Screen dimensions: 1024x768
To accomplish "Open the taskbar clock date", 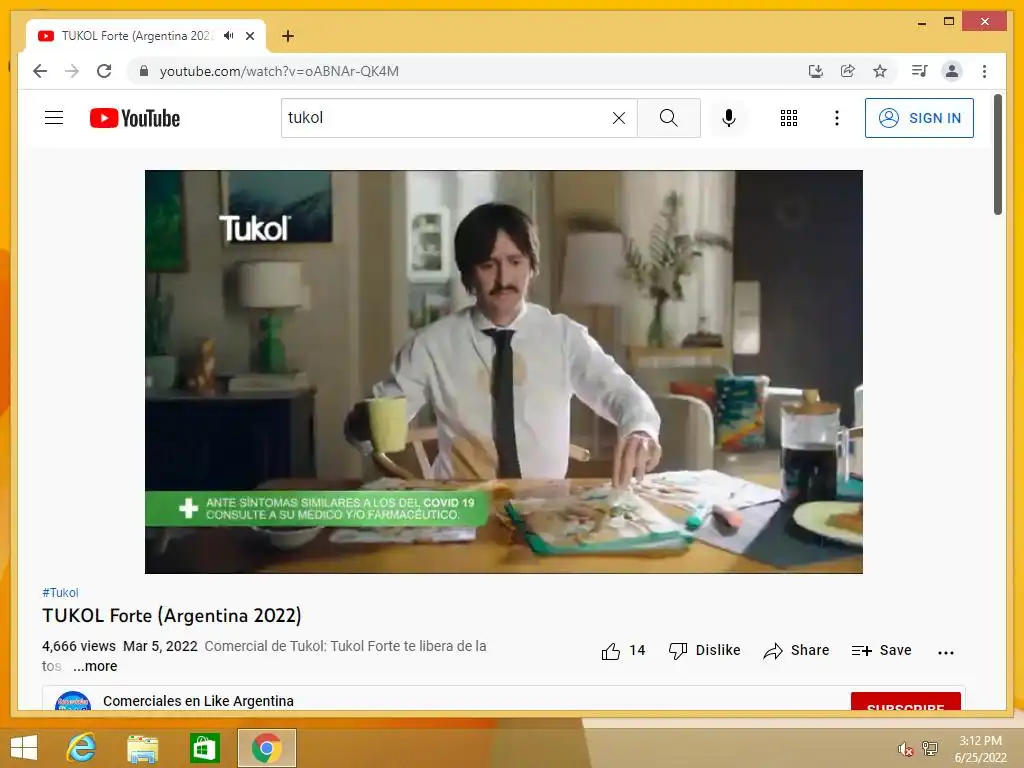I will (980, 749).
